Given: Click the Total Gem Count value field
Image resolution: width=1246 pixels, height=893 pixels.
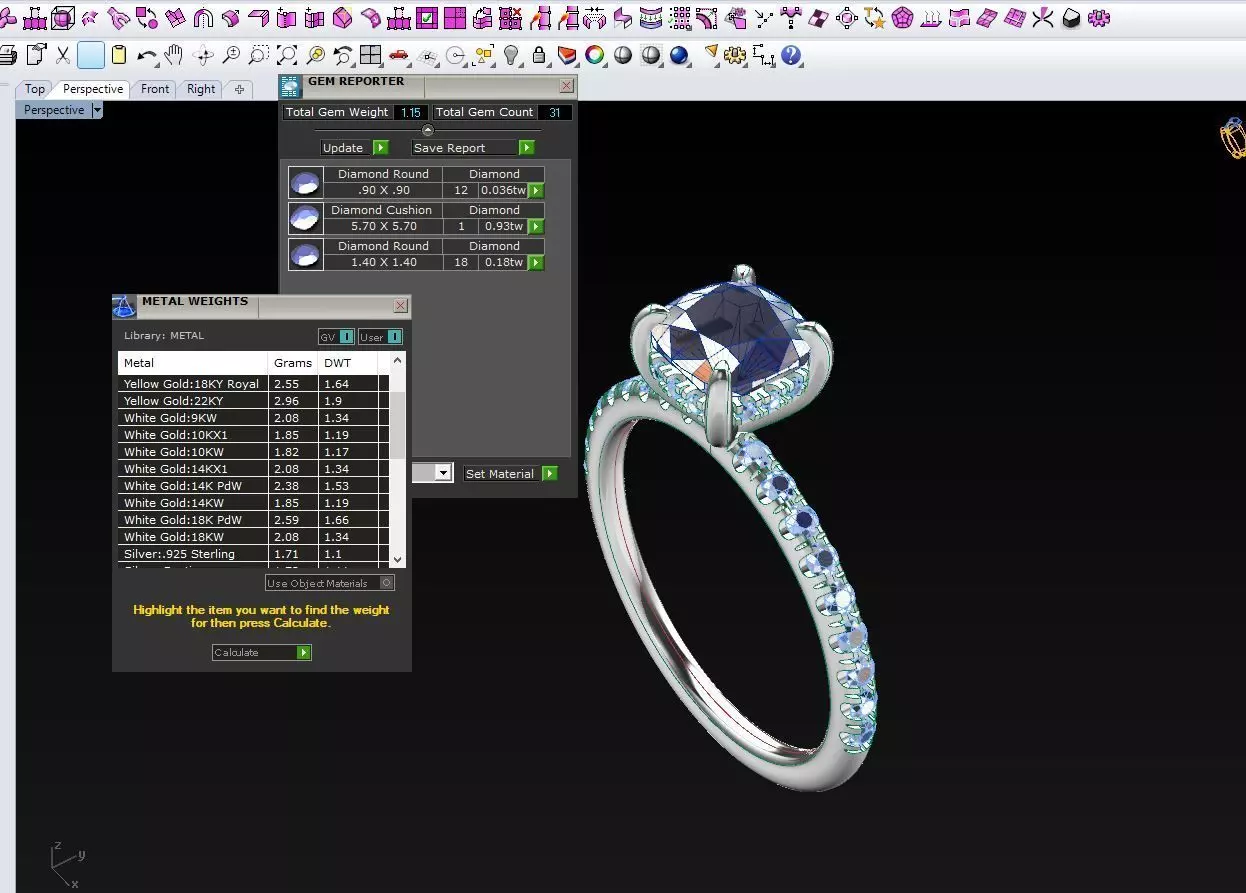Looking at the screenshot, I should 555,112.
